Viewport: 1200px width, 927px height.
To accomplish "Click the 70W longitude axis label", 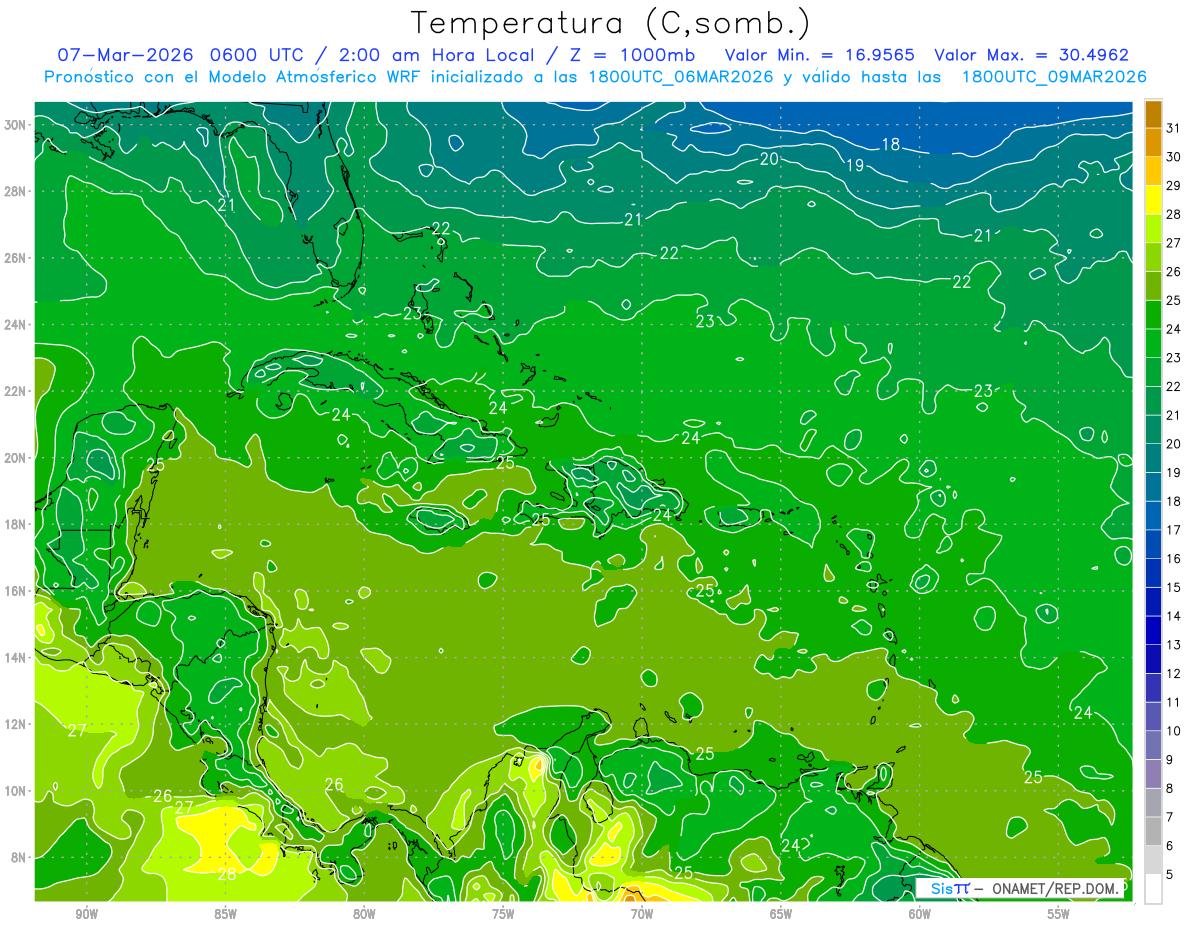I will [x=642, y=915].
